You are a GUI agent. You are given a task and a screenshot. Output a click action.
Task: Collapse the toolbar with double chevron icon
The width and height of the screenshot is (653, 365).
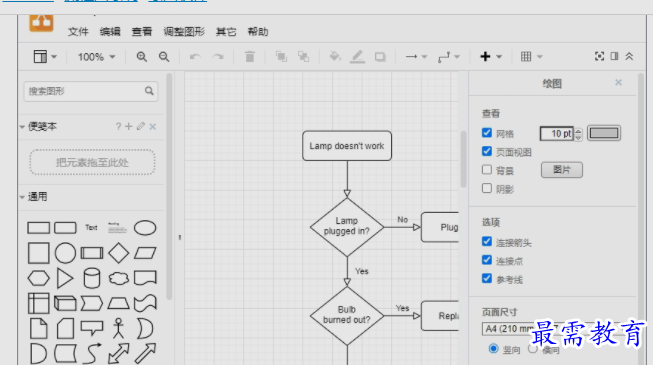629,56
